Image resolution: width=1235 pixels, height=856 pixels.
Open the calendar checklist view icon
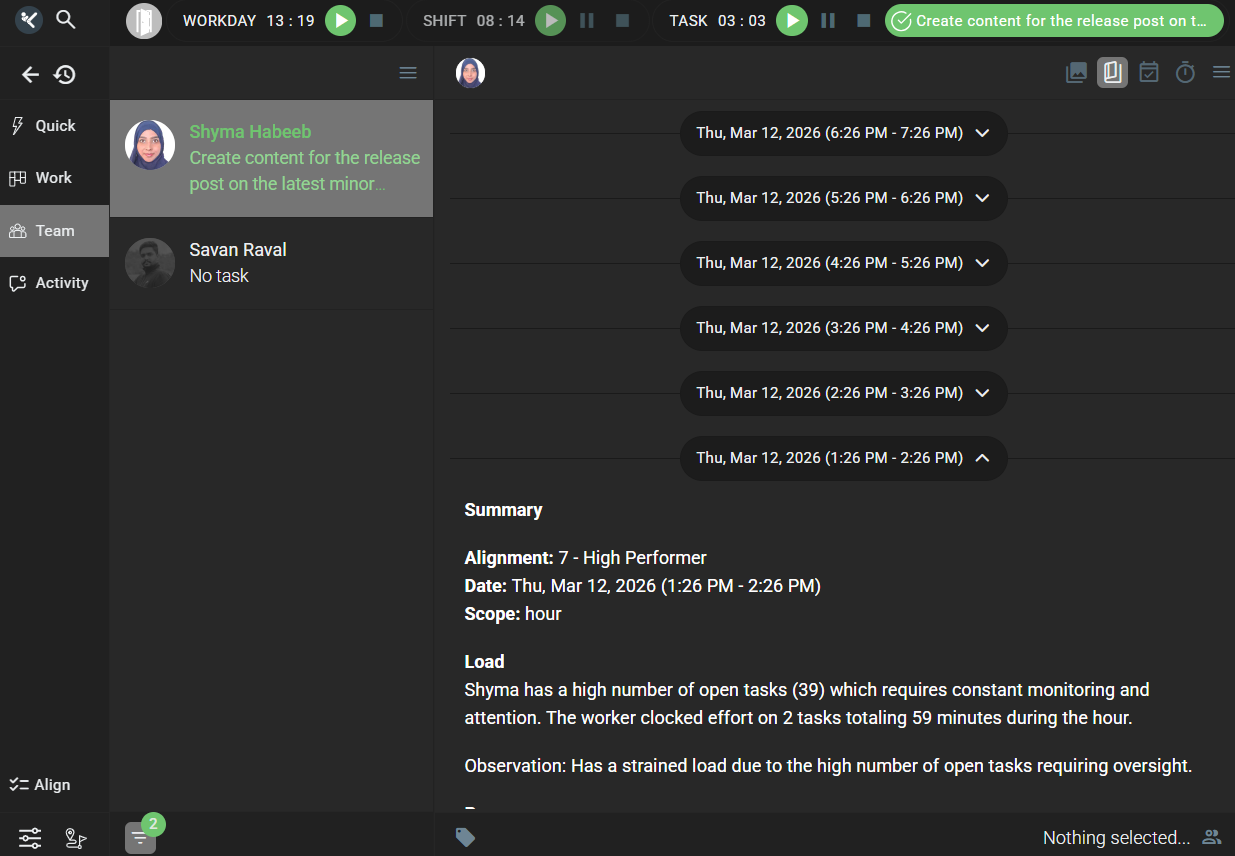(1149, 73)
